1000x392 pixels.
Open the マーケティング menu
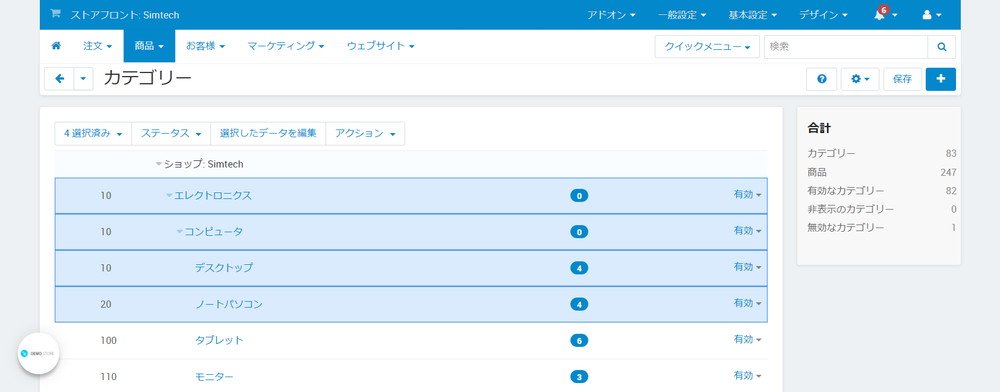click(286, 46)
